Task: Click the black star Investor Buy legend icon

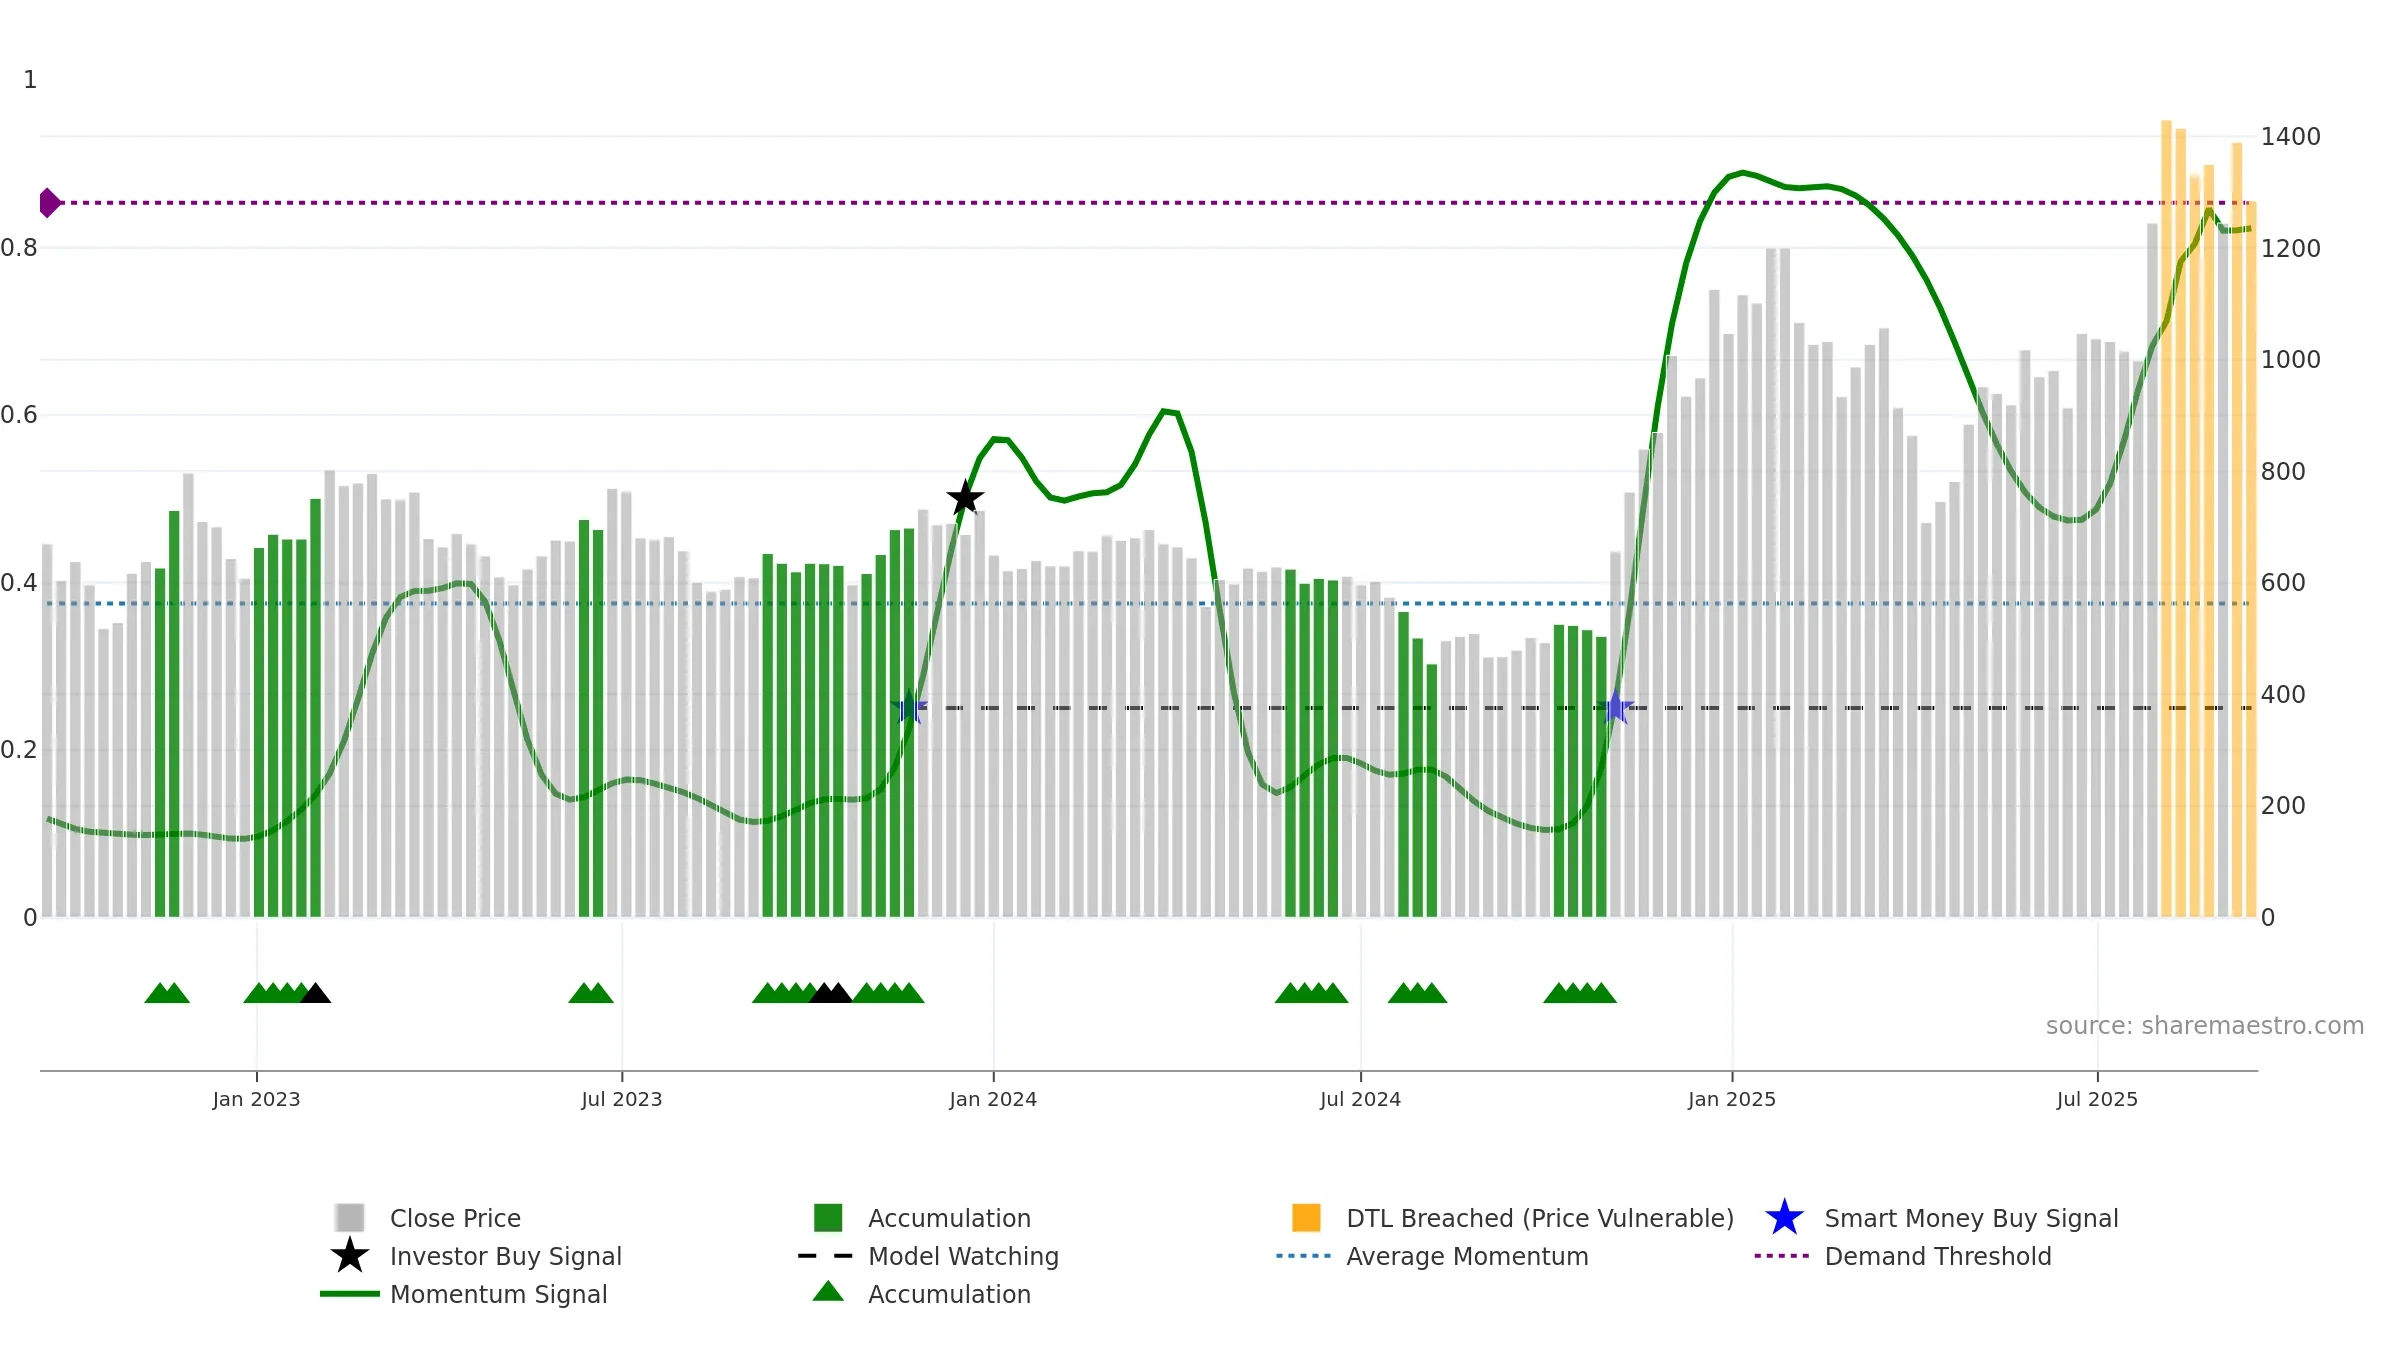Action: click(x=350, y=1255)
